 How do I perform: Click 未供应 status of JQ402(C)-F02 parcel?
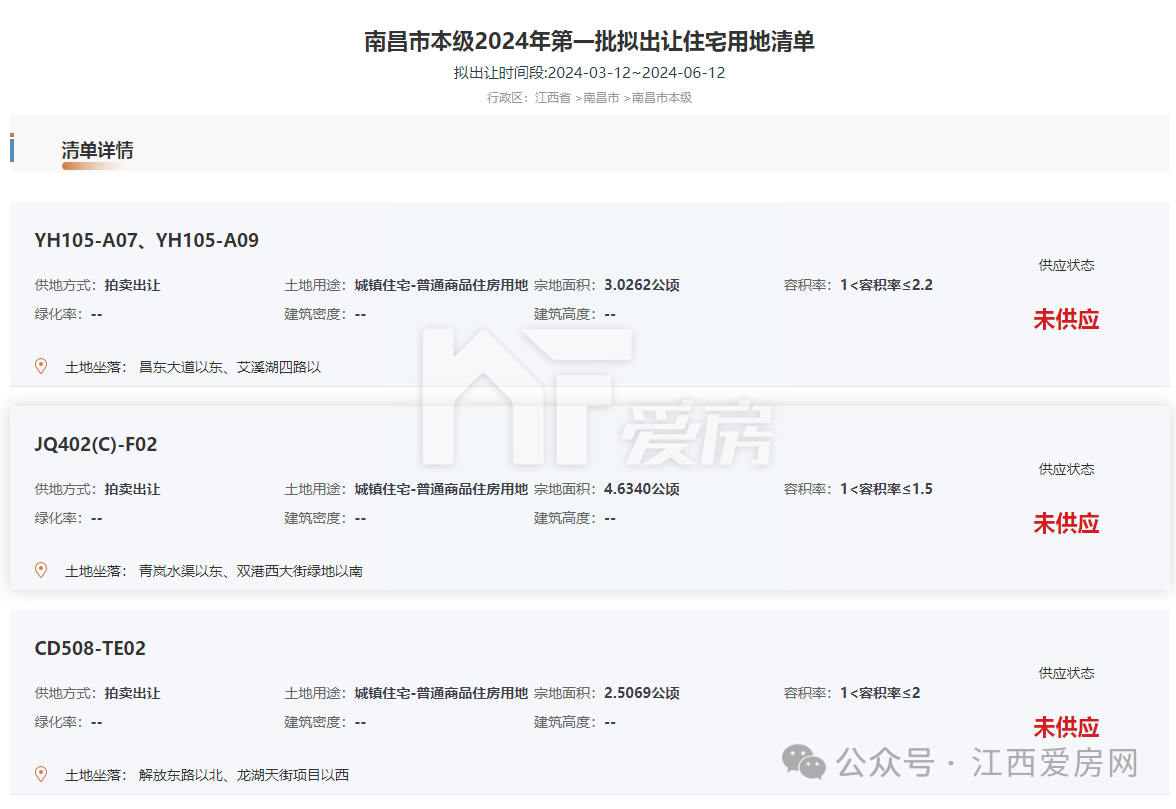point(1066,523)
